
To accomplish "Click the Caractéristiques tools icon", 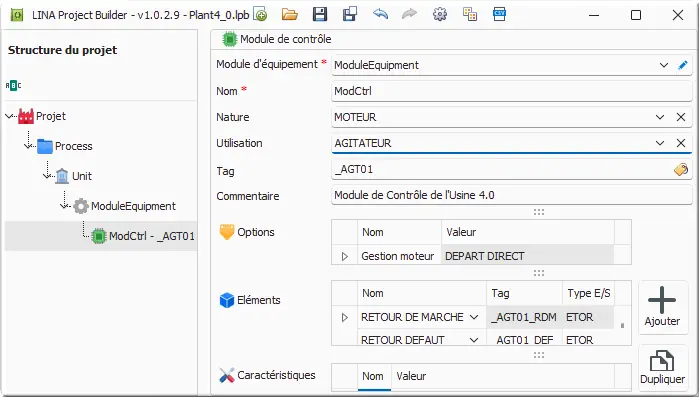I will click(227, 376).
